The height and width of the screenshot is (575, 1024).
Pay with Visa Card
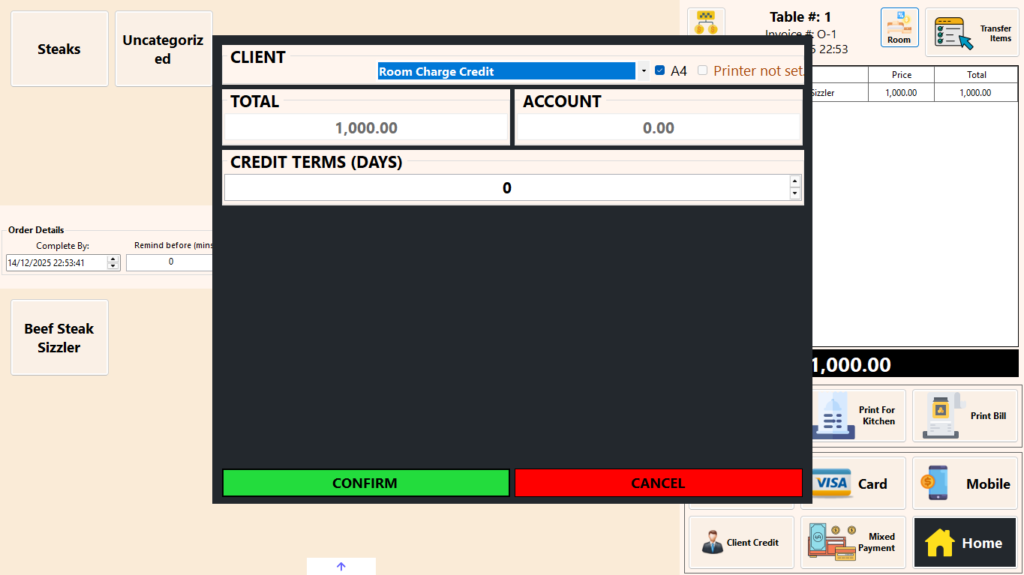click(x=853, y=484)
